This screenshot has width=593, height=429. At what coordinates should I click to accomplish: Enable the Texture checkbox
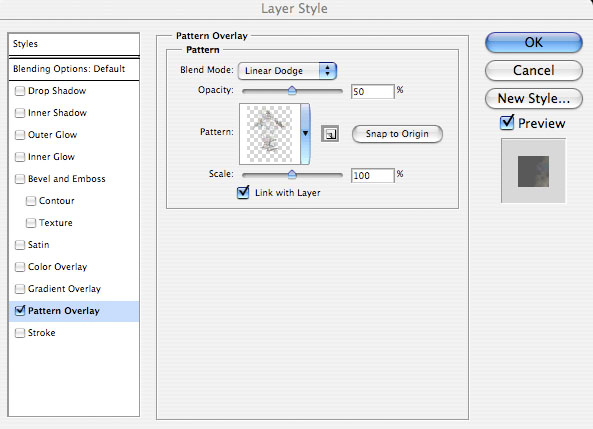pyautogui.click(x=31, y=223)
